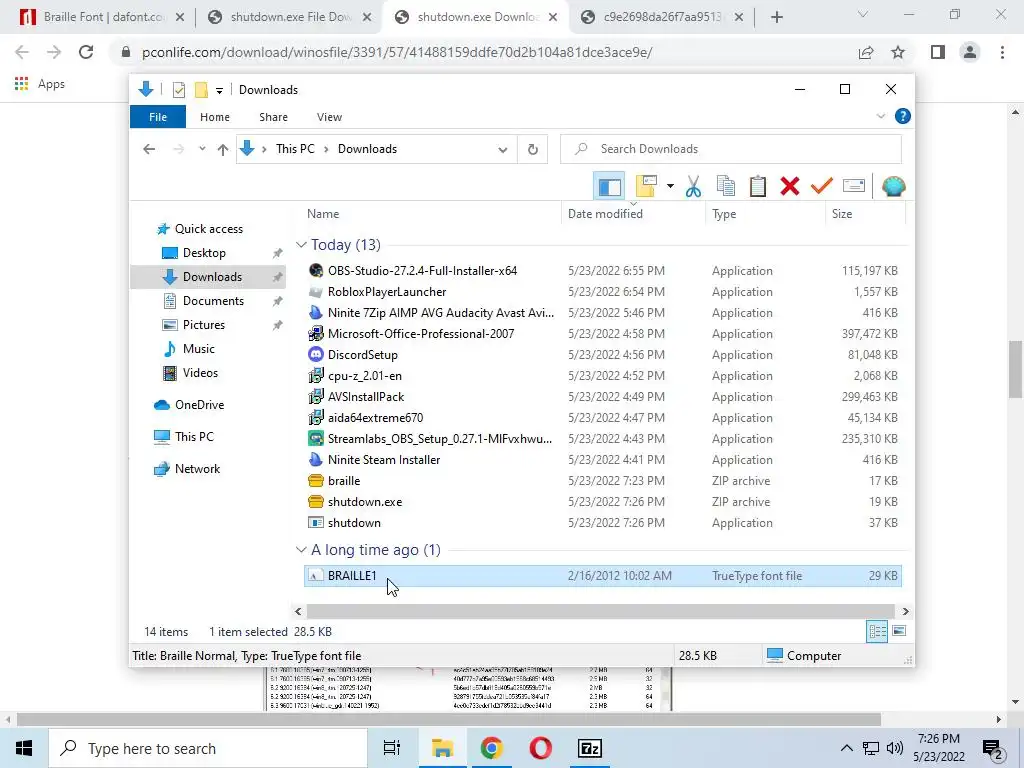
Task: Open the notification center icon
Action: coord(993,748)
